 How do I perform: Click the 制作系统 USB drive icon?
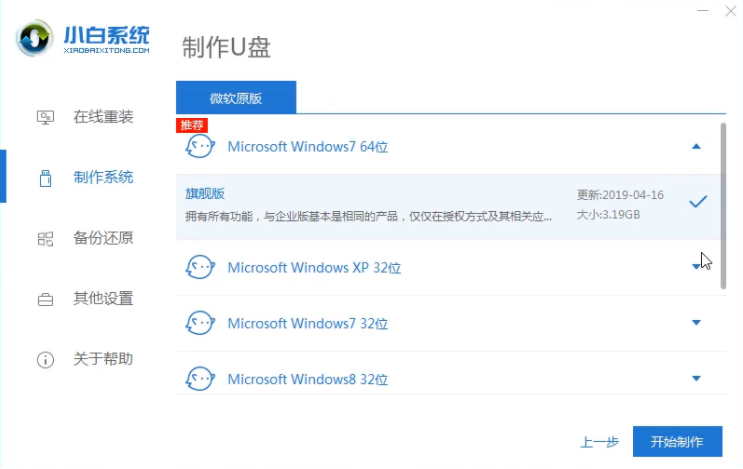click(45, 178)
